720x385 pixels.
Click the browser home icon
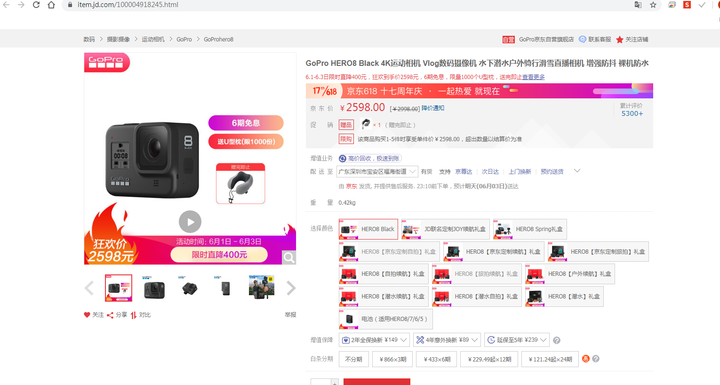[x=51, y=5]
